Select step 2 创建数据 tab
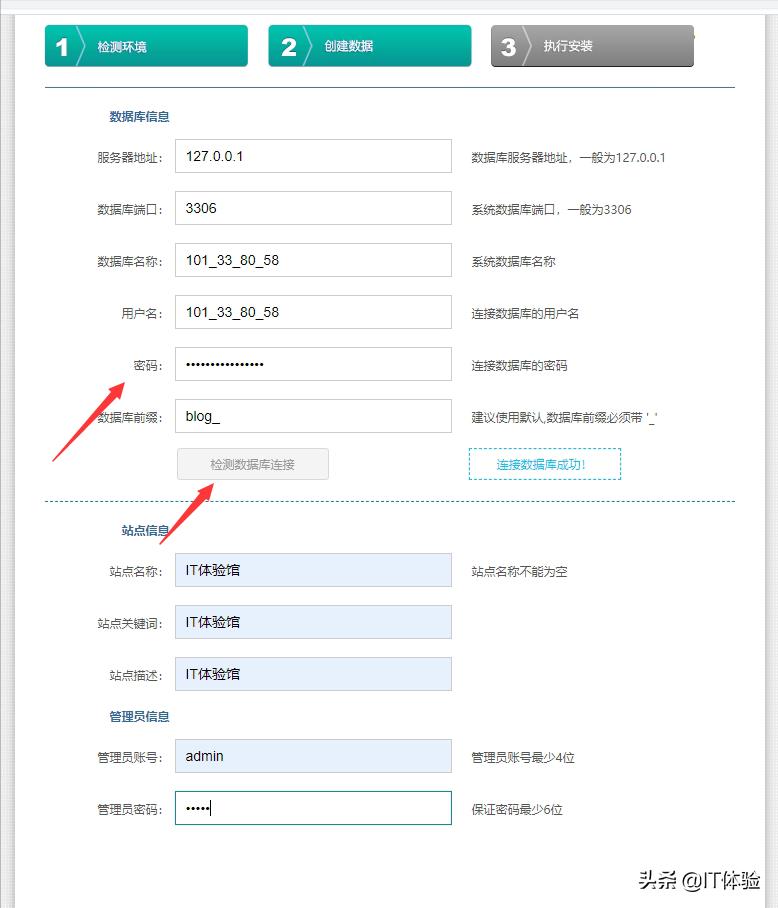The height and width of the screenshot is (908, 778). 370,46
